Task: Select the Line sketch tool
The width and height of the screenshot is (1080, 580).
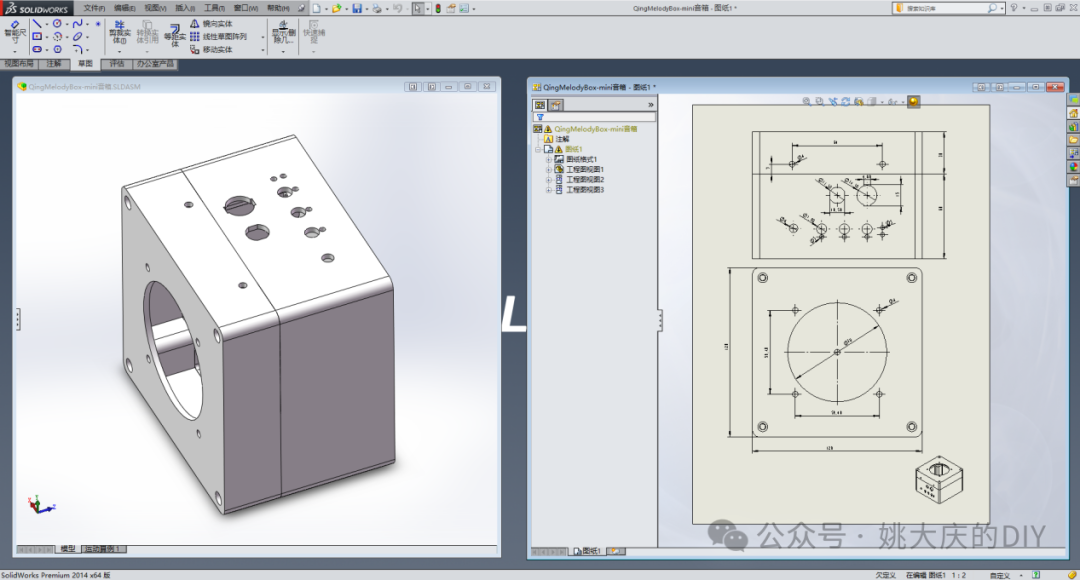Action: 37,23
